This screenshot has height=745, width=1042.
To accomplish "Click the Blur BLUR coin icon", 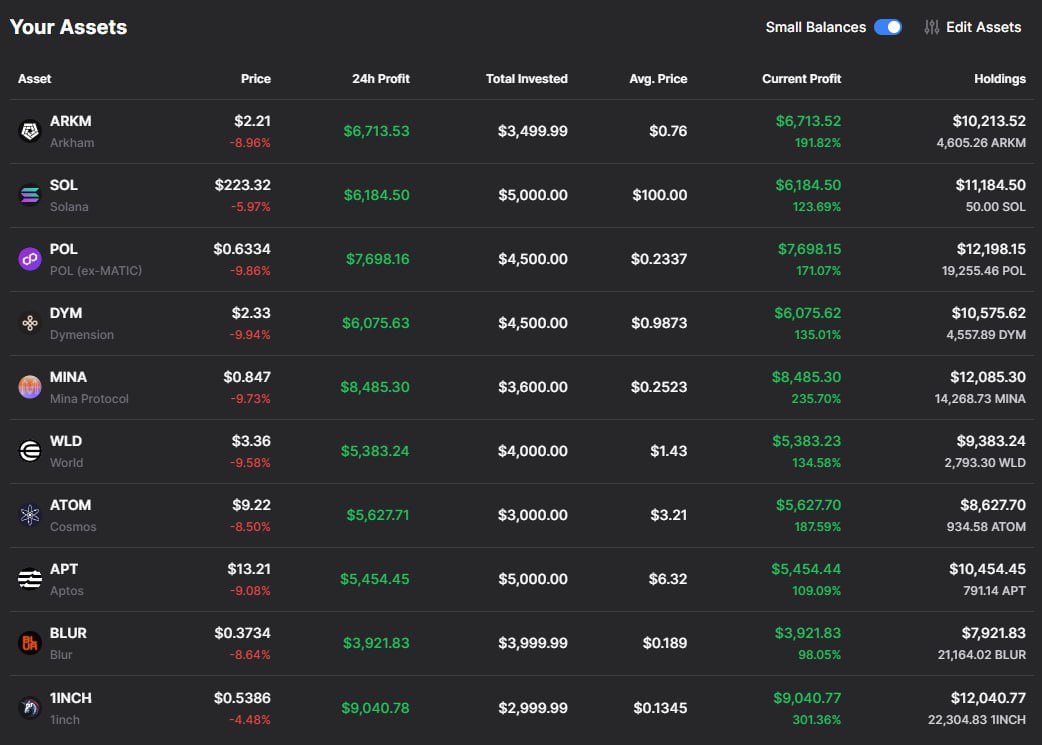I will click(30, 643).
